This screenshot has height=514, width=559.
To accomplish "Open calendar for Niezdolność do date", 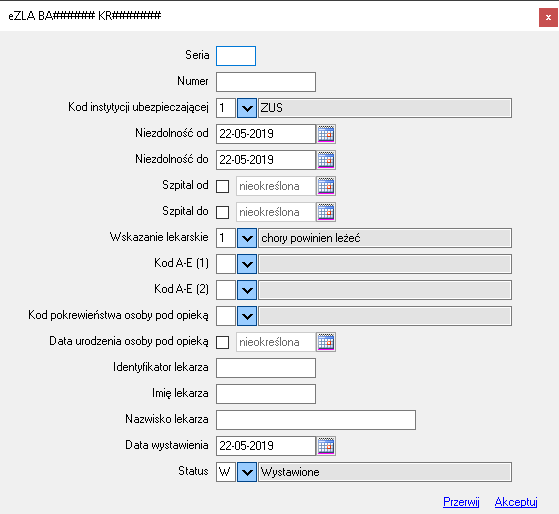I will point(326,160).
